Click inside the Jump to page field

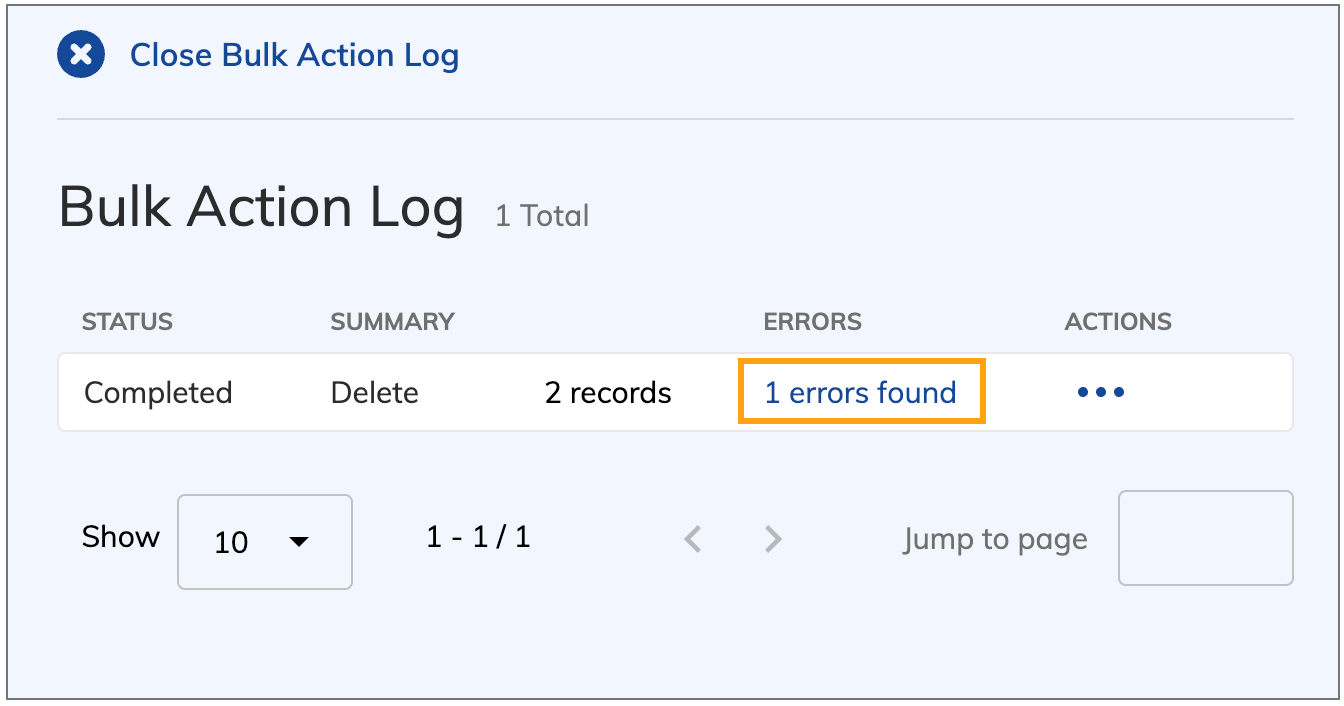pos(1205,539)
